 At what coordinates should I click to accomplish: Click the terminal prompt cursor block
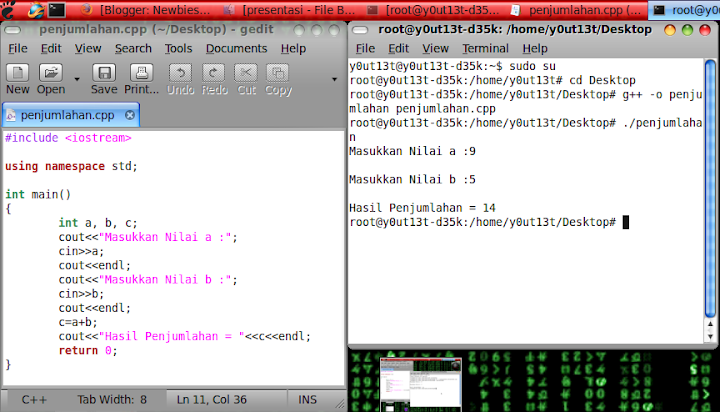[626, 222]
